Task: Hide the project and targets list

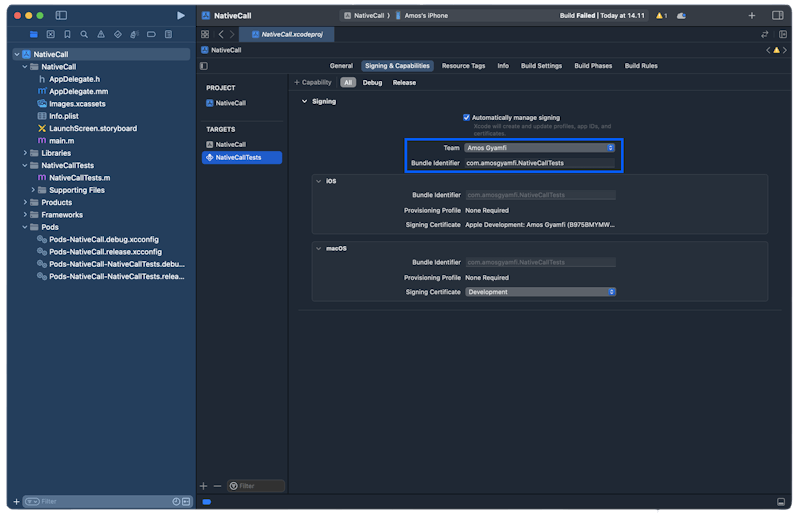Action: click(x=204, y=66)
